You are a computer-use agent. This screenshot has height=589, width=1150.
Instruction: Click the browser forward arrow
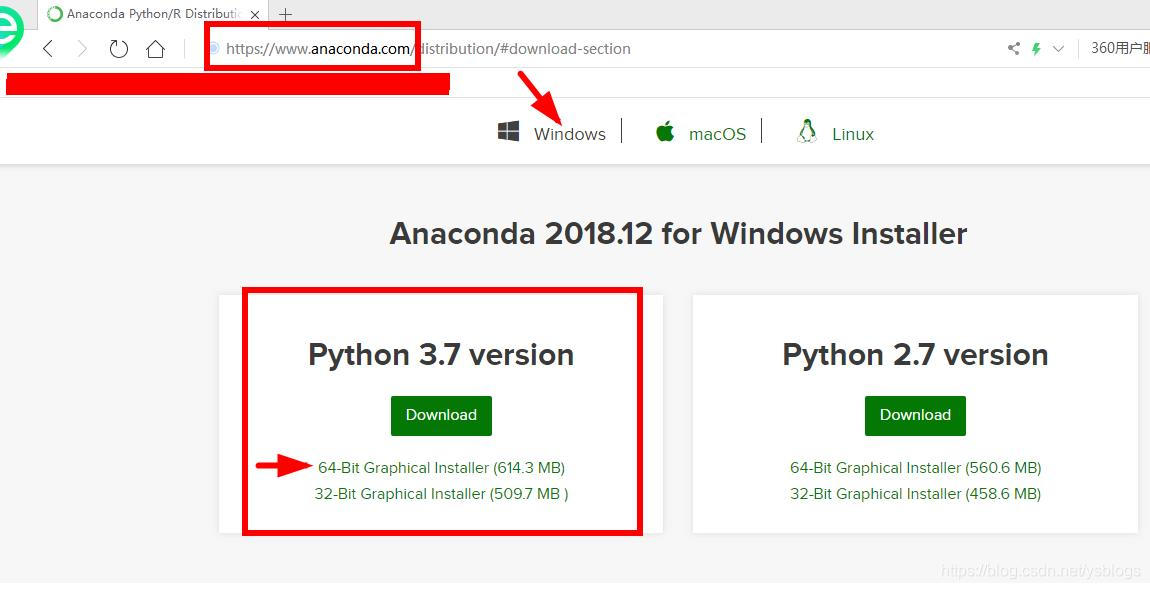tap(82, 49)
